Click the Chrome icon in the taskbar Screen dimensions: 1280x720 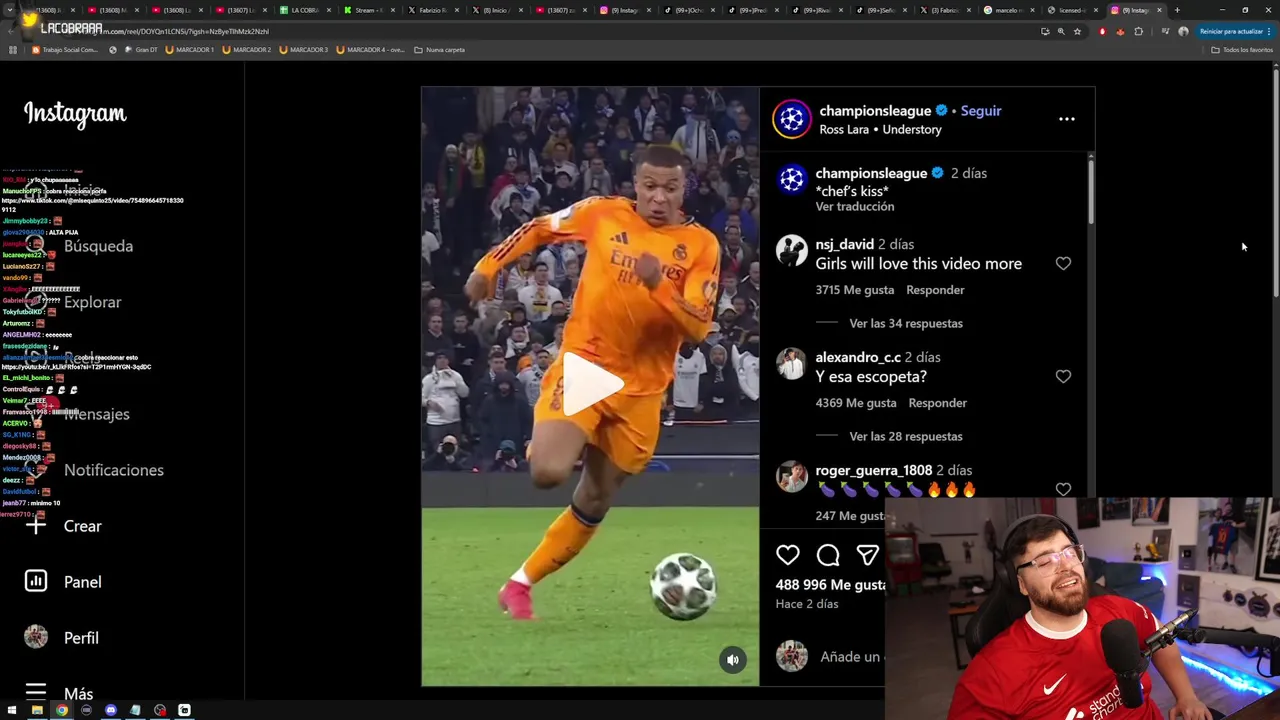(x=62, y=710)
